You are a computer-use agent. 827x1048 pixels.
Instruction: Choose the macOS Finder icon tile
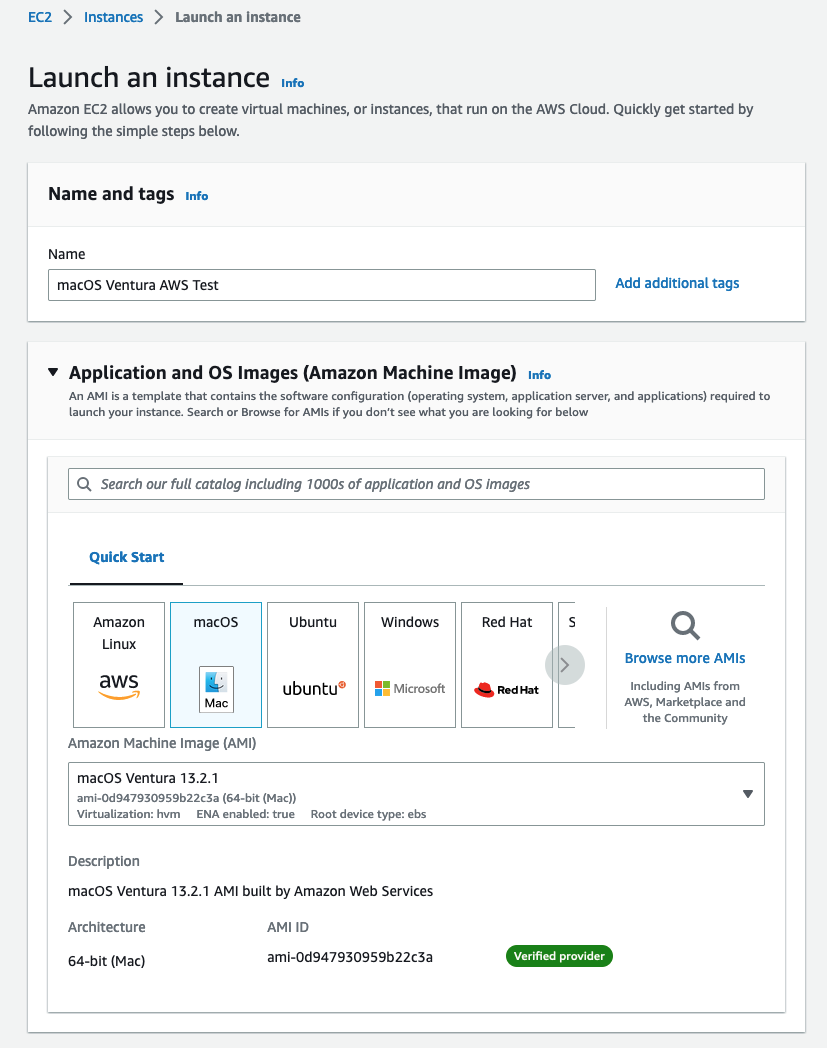pyautogui.click(x=216, y=664)
